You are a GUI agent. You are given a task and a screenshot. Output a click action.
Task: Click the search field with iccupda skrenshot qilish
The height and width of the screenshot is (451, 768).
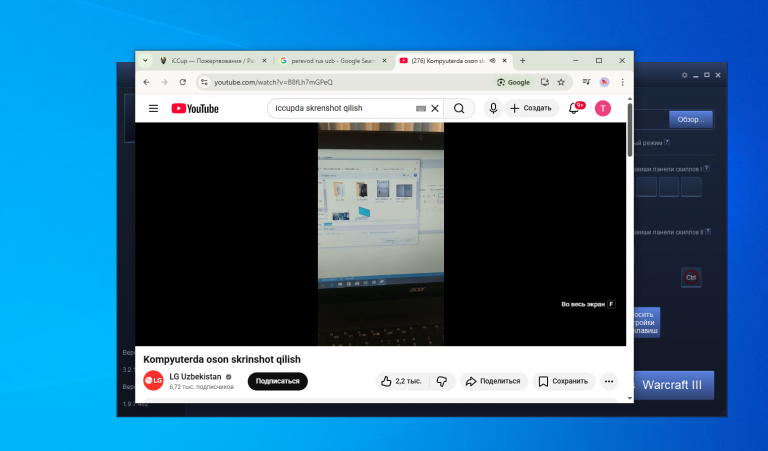(343, 108)
